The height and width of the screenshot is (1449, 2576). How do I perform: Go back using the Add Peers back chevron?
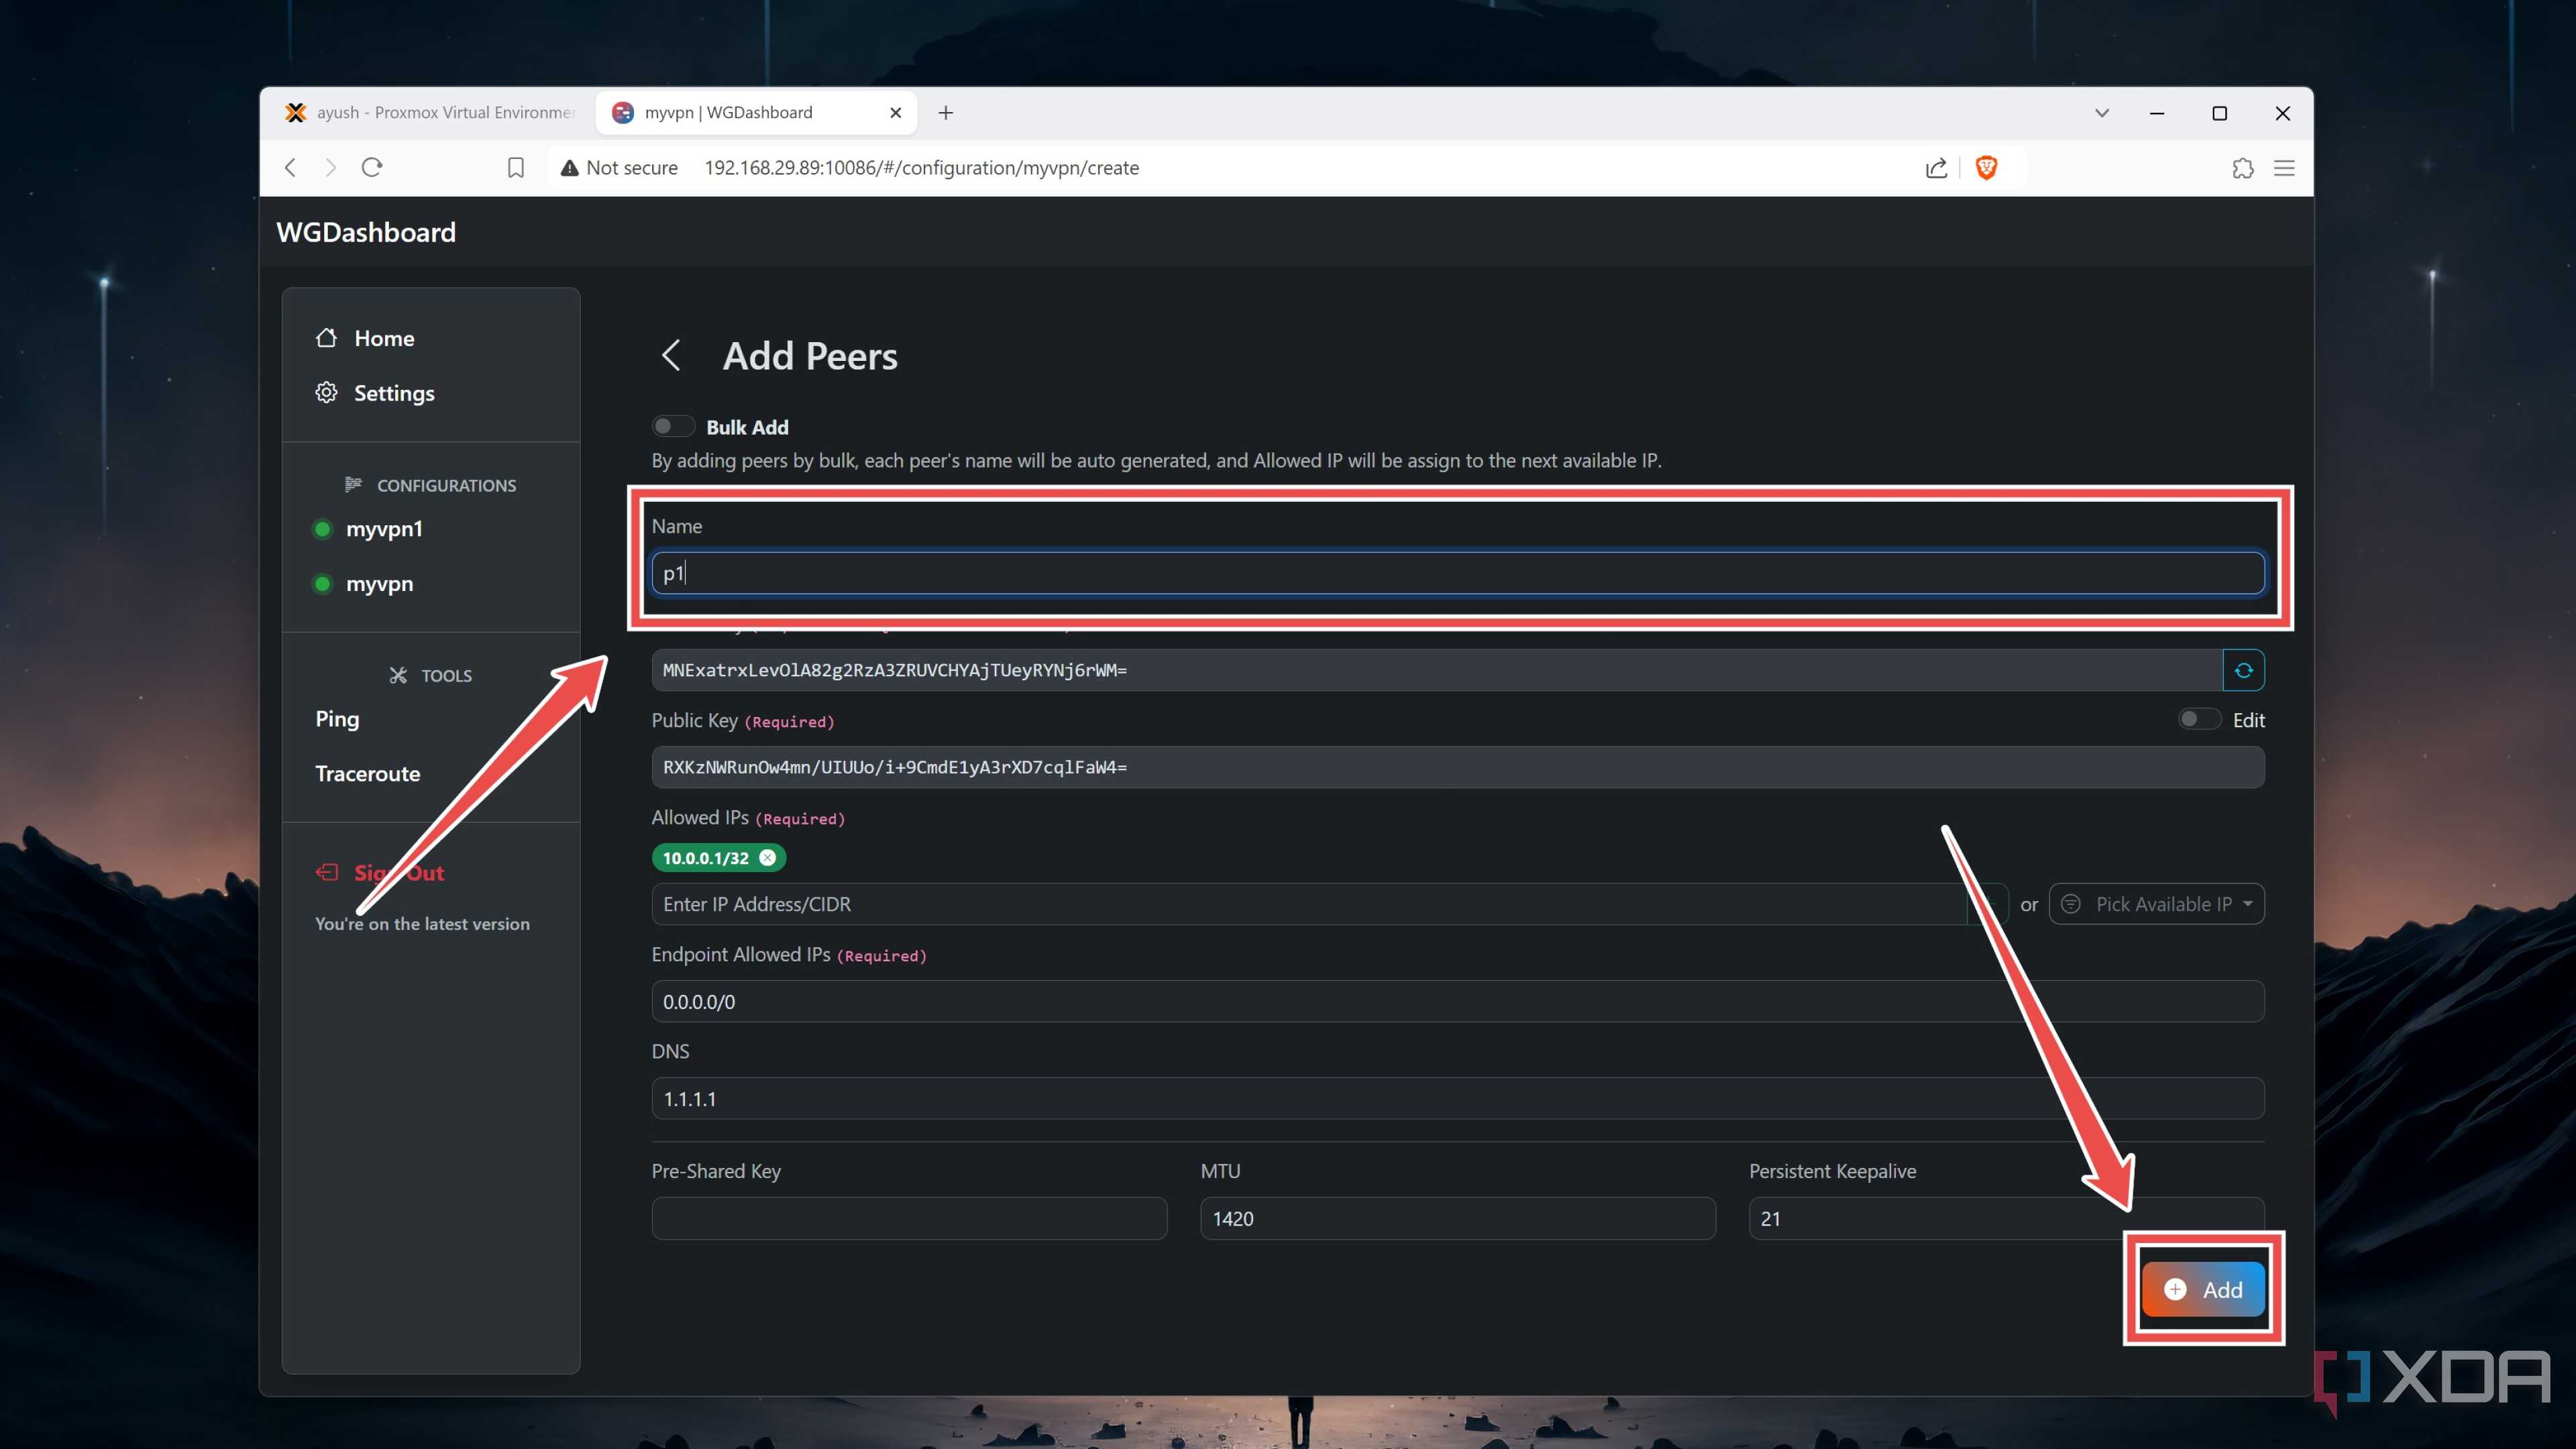[x=671, y=355]
